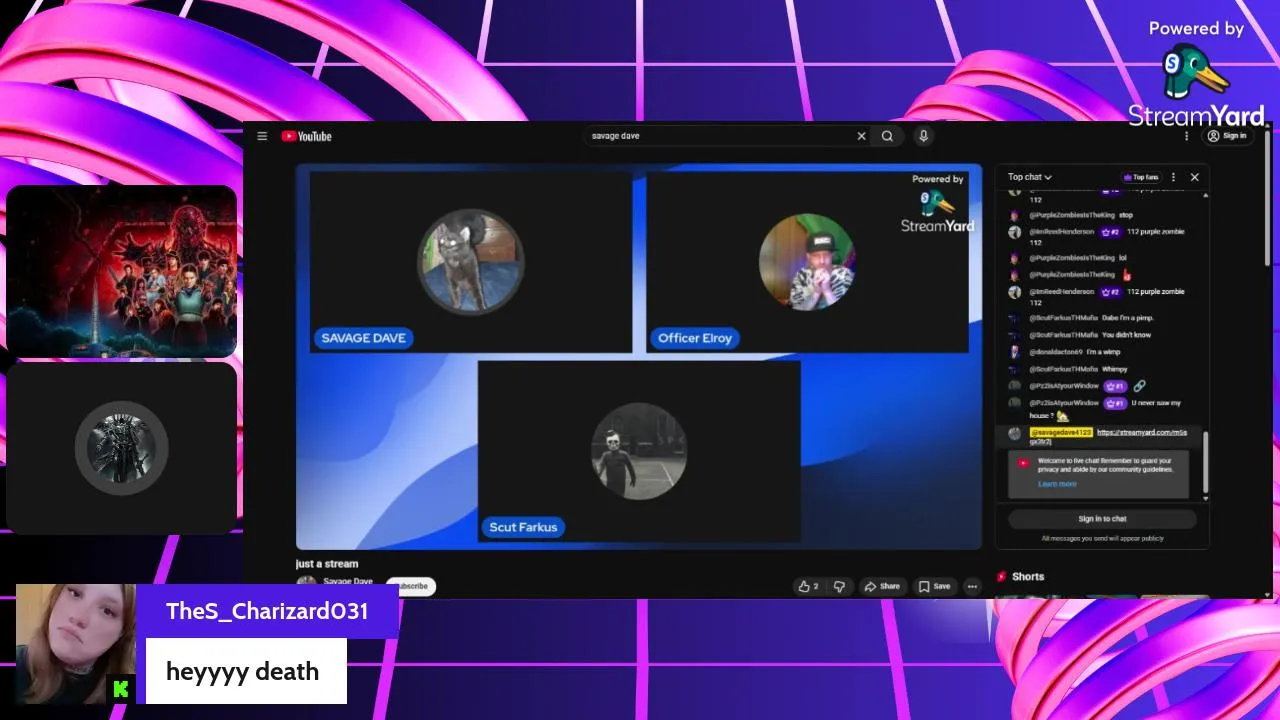
Task: Like the video with thumbs up
Action: tap(808, 586)
